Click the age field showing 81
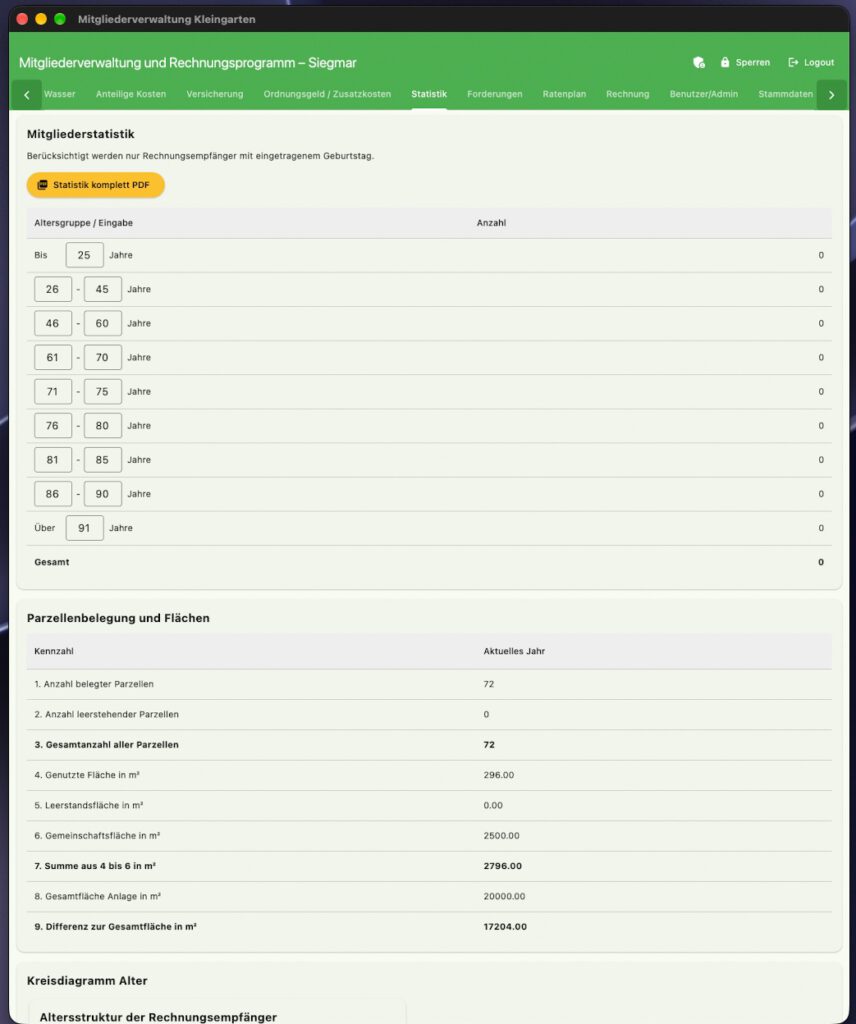The image size is (856, 1024). pyautogui.click(x=53, y=460)
